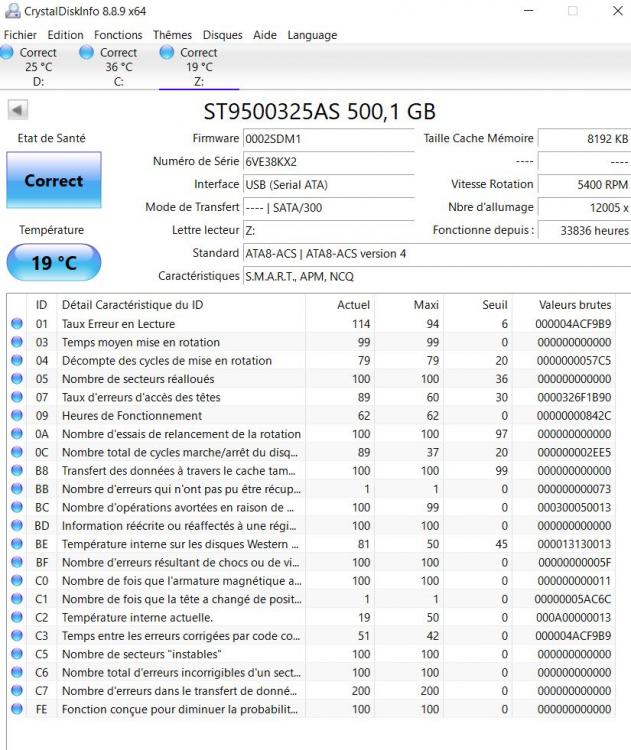Select drive Z: status indicator icon
Viewport: 631px width, 750px height.
tap(168, 53)
